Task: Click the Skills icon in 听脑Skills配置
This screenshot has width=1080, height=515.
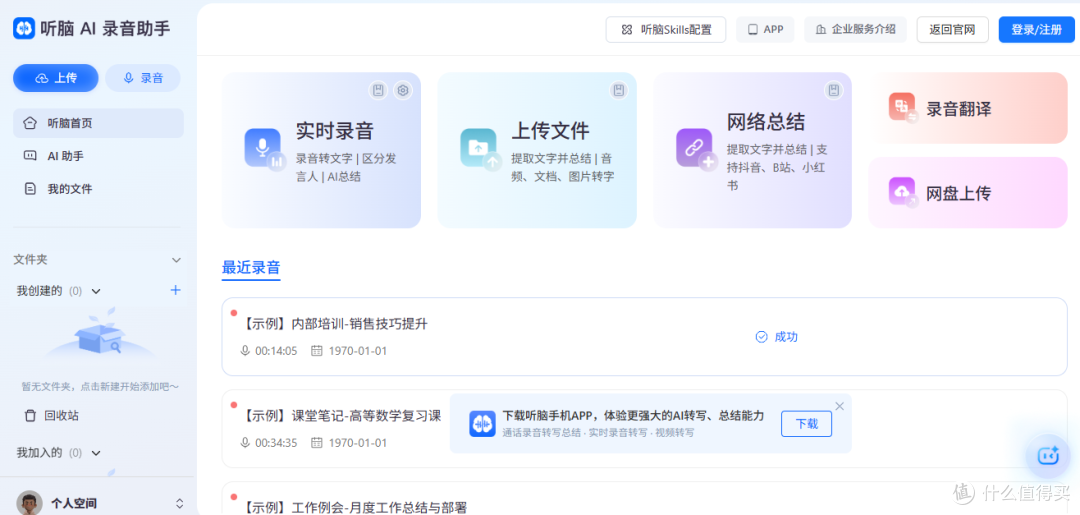Action: coord(626,30)
